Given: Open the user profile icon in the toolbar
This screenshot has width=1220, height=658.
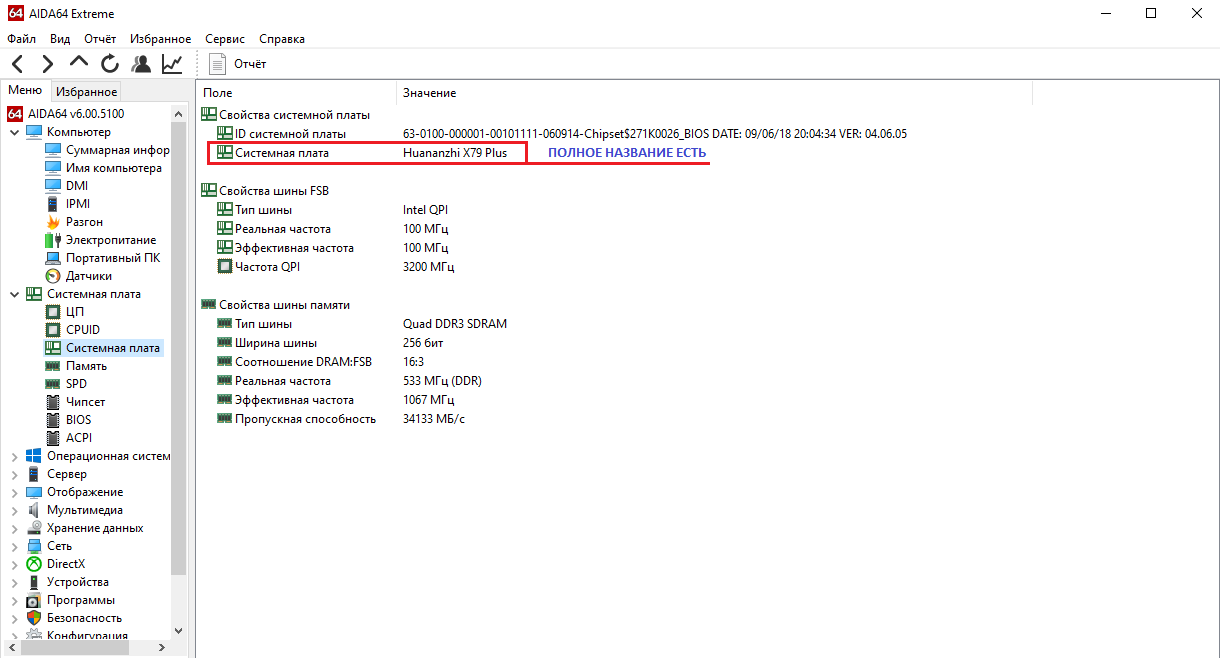Looking at the screenshot, I should click(141, 64).
